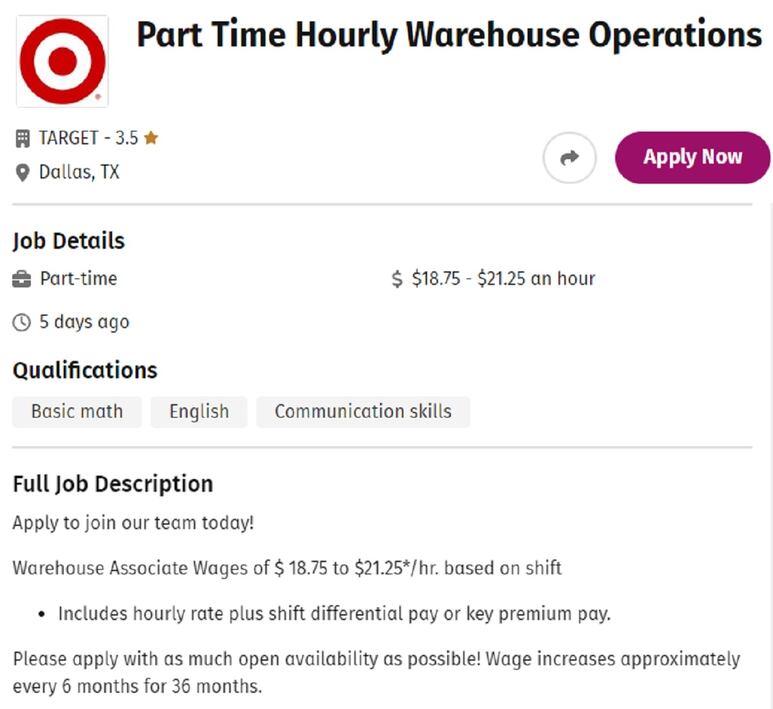Viewport: 773px width, 709px height.
Task: Select the English qualification tag
Action: click(199, 412)
